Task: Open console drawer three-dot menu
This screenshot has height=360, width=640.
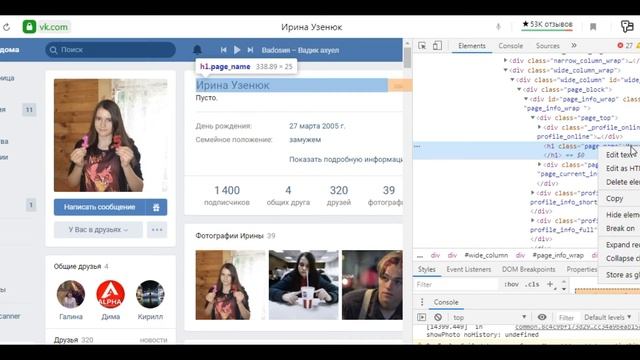Action: pos(422,302)
